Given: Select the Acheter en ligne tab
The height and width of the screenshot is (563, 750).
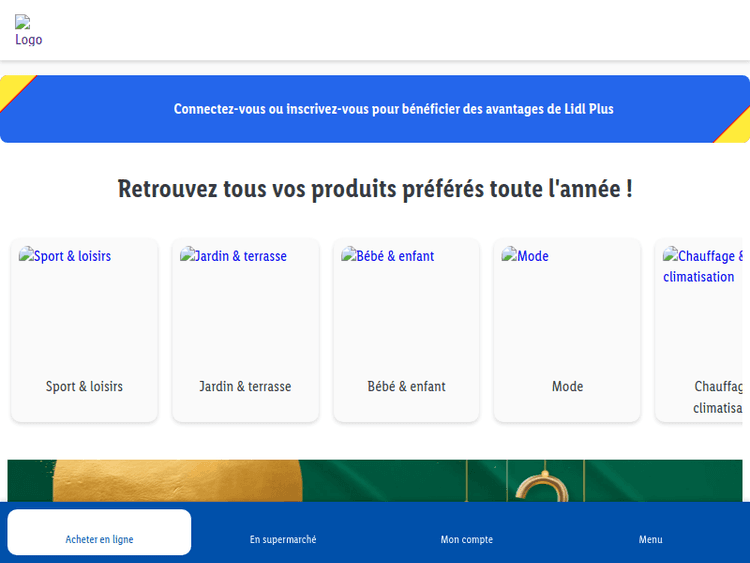Looking at the screenshot, I should tap(99, 539).
